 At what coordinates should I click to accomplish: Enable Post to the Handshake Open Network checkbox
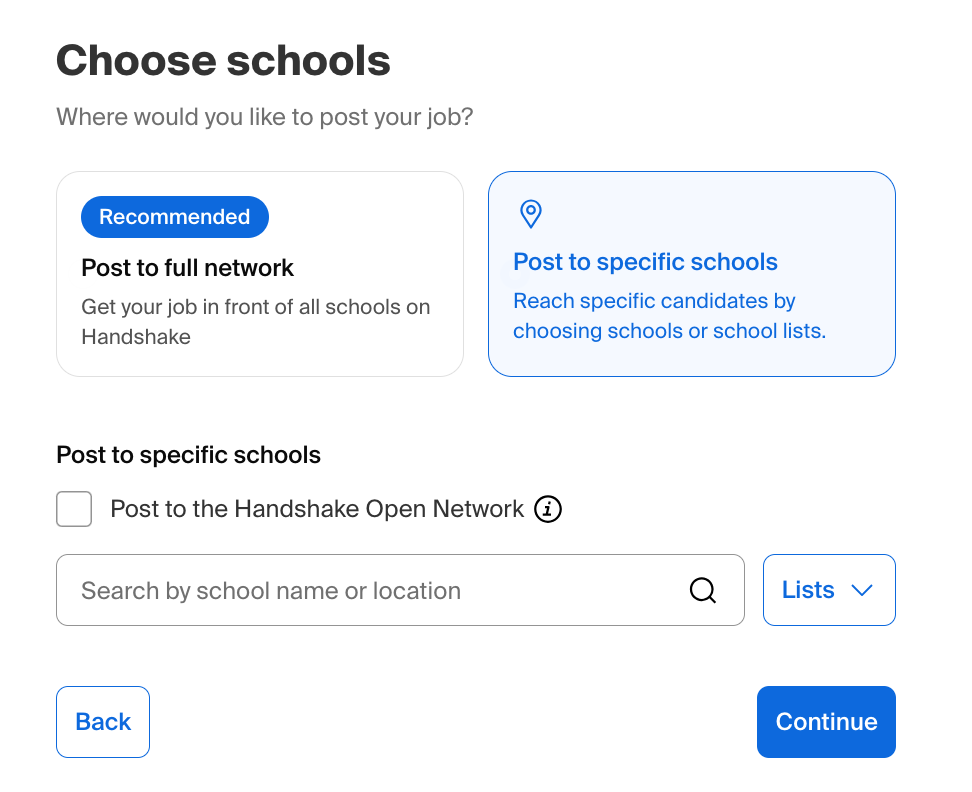point(74,509)
